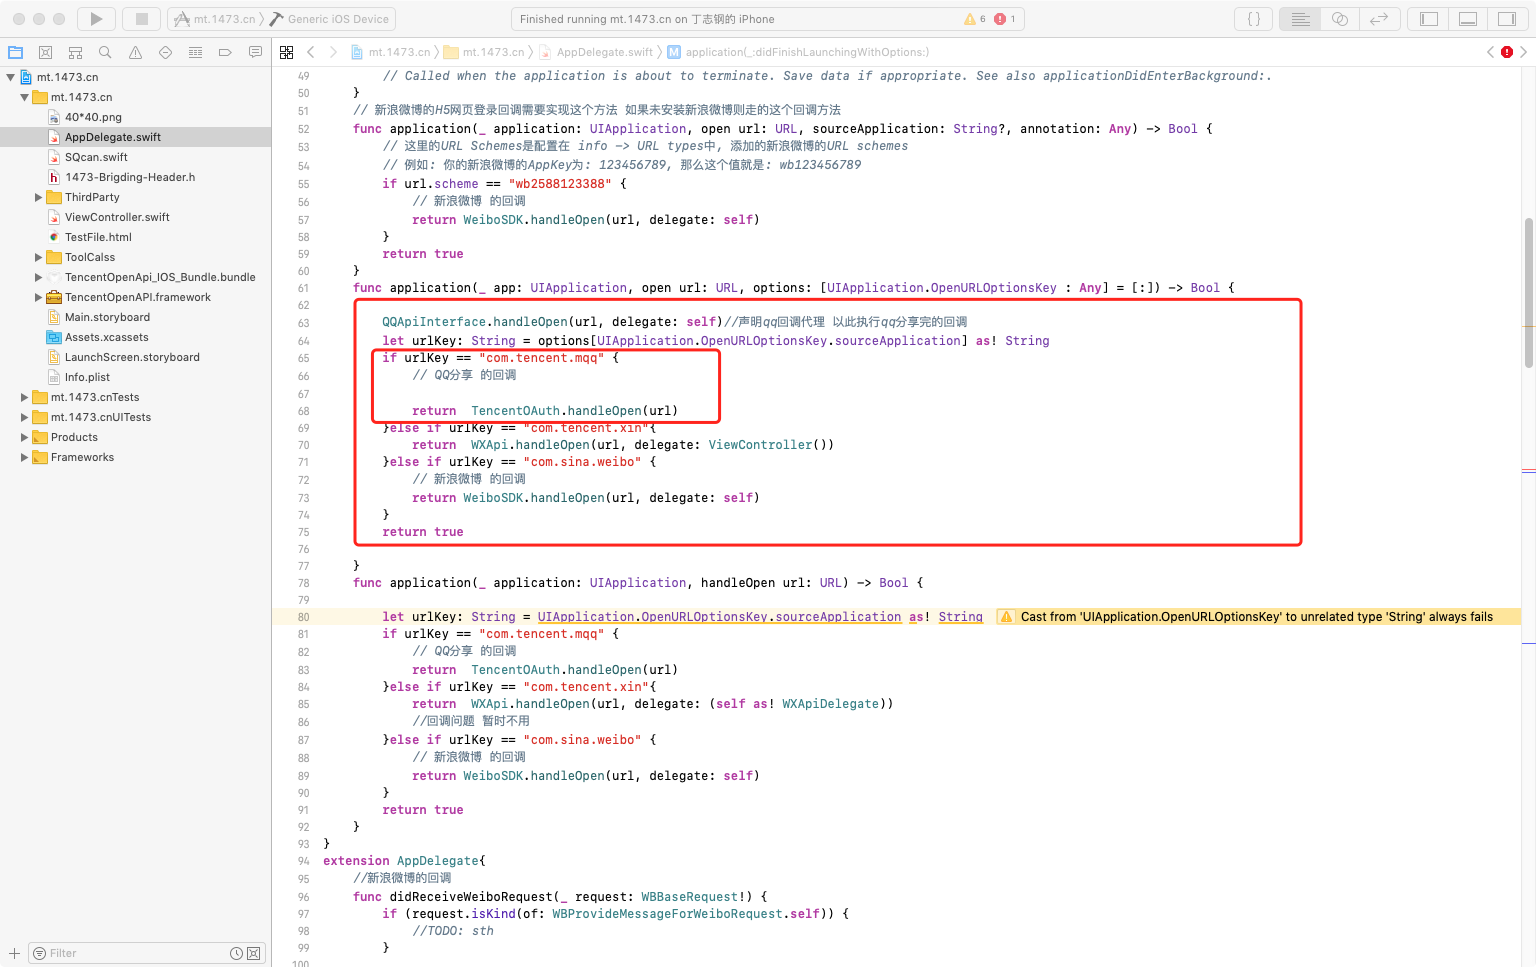Click mt.1473.cn folder in jump bar
The height and width of the screenshot is (967, 1536).
(485, 52)
